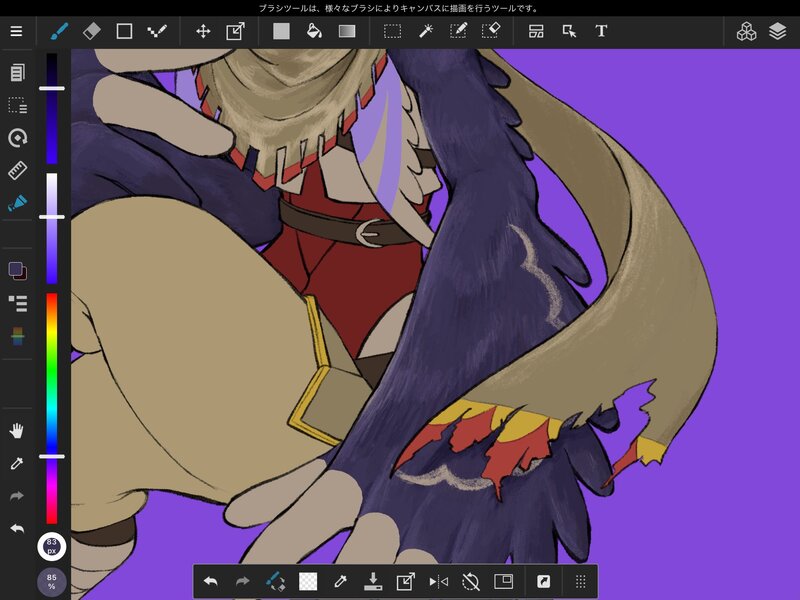Open the foreground/background color swatch
This screenshot has height=600, width=800.
tap(18, 270)
